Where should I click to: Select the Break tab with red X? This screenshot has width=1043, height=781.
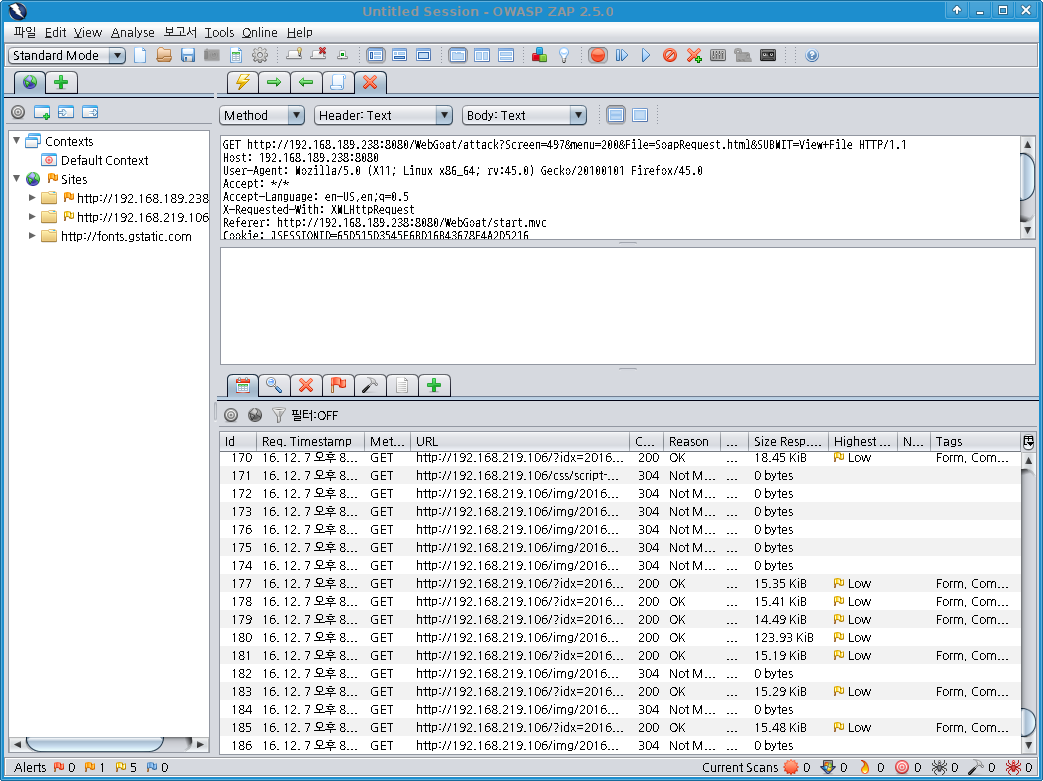tap(371, 82)
